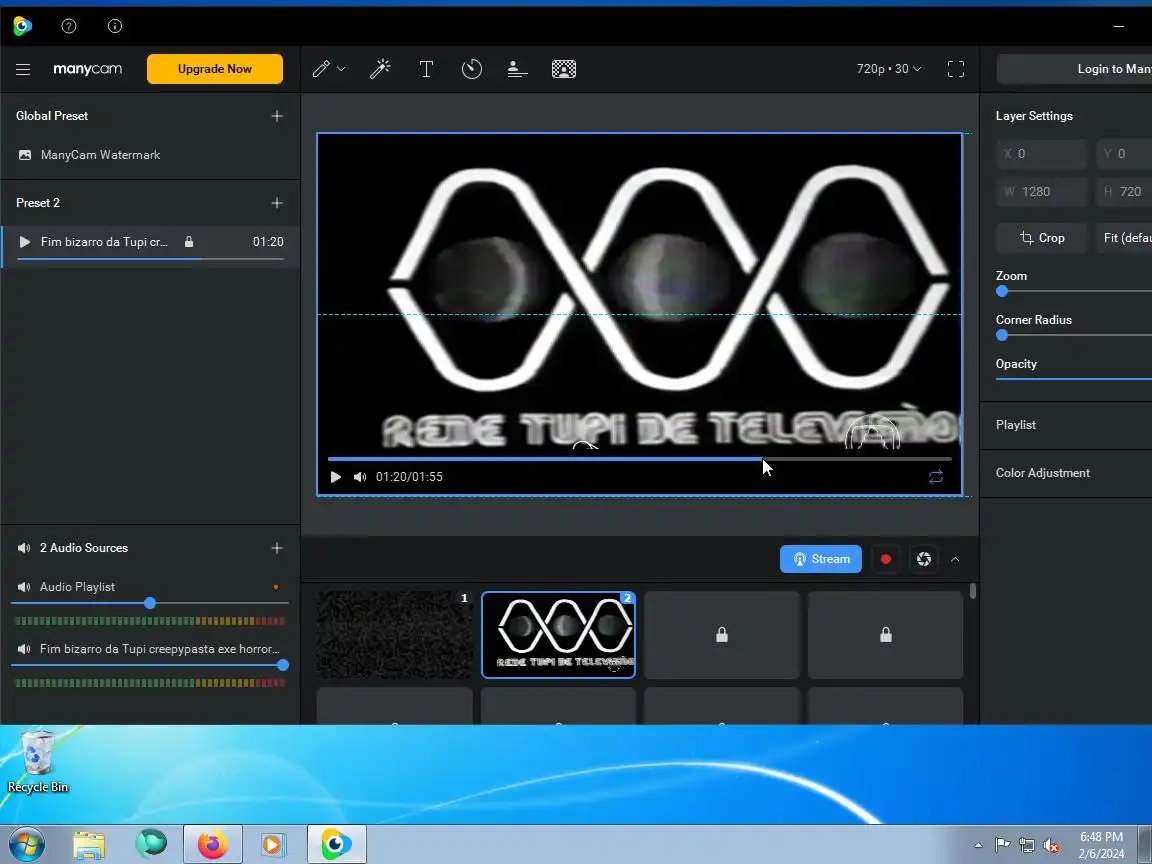The width and height of the screenshot is (1152, 864).
Task: Play the video in preview
Action: pos(336,477)
